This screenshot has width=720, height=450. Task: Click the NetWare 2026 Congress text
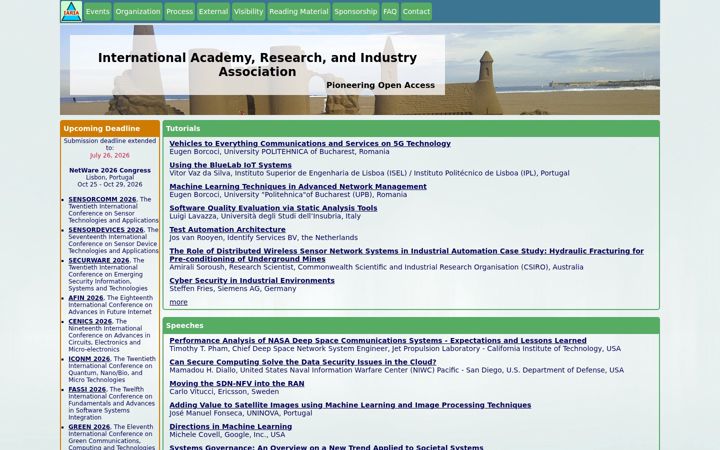[x=110, y=170]
